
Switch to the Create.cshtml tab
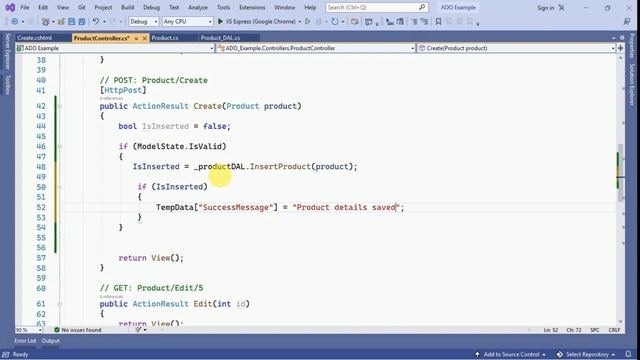click(35, 38)
